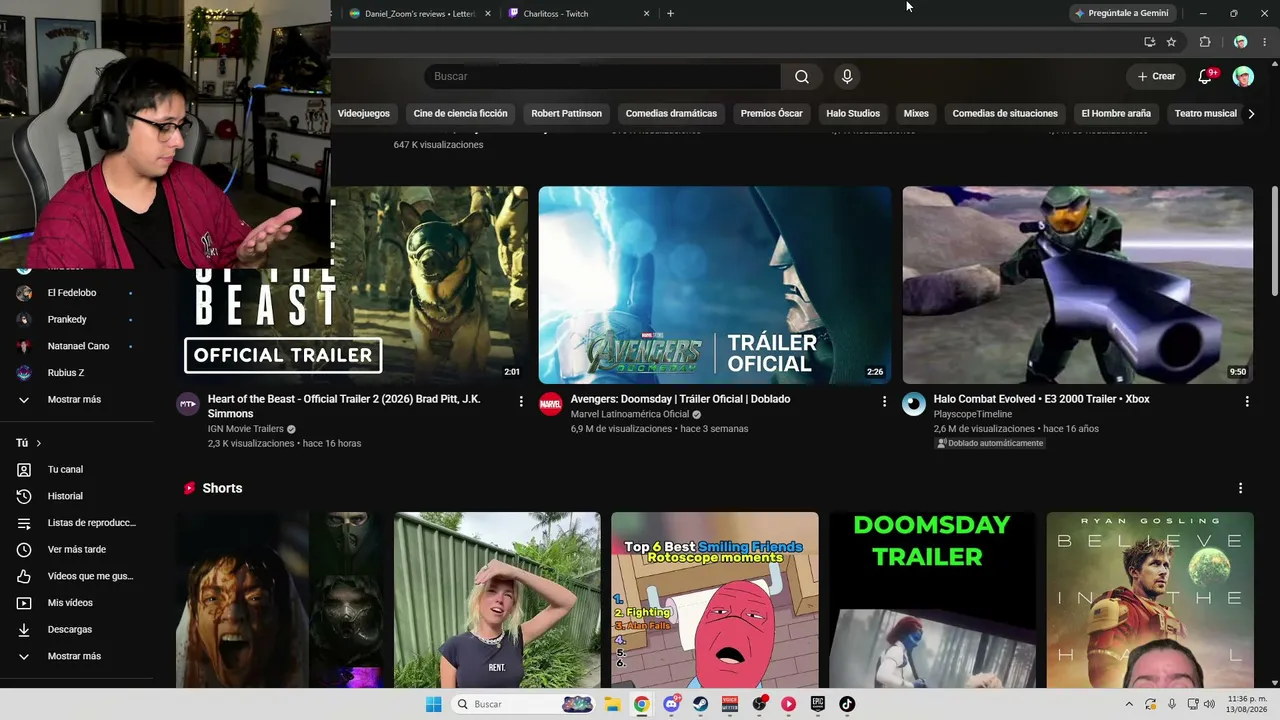Filter by Videojuegos chip
Image resolution: width=1280 pixels, height=720 pixels.
[x=363, y=114]
